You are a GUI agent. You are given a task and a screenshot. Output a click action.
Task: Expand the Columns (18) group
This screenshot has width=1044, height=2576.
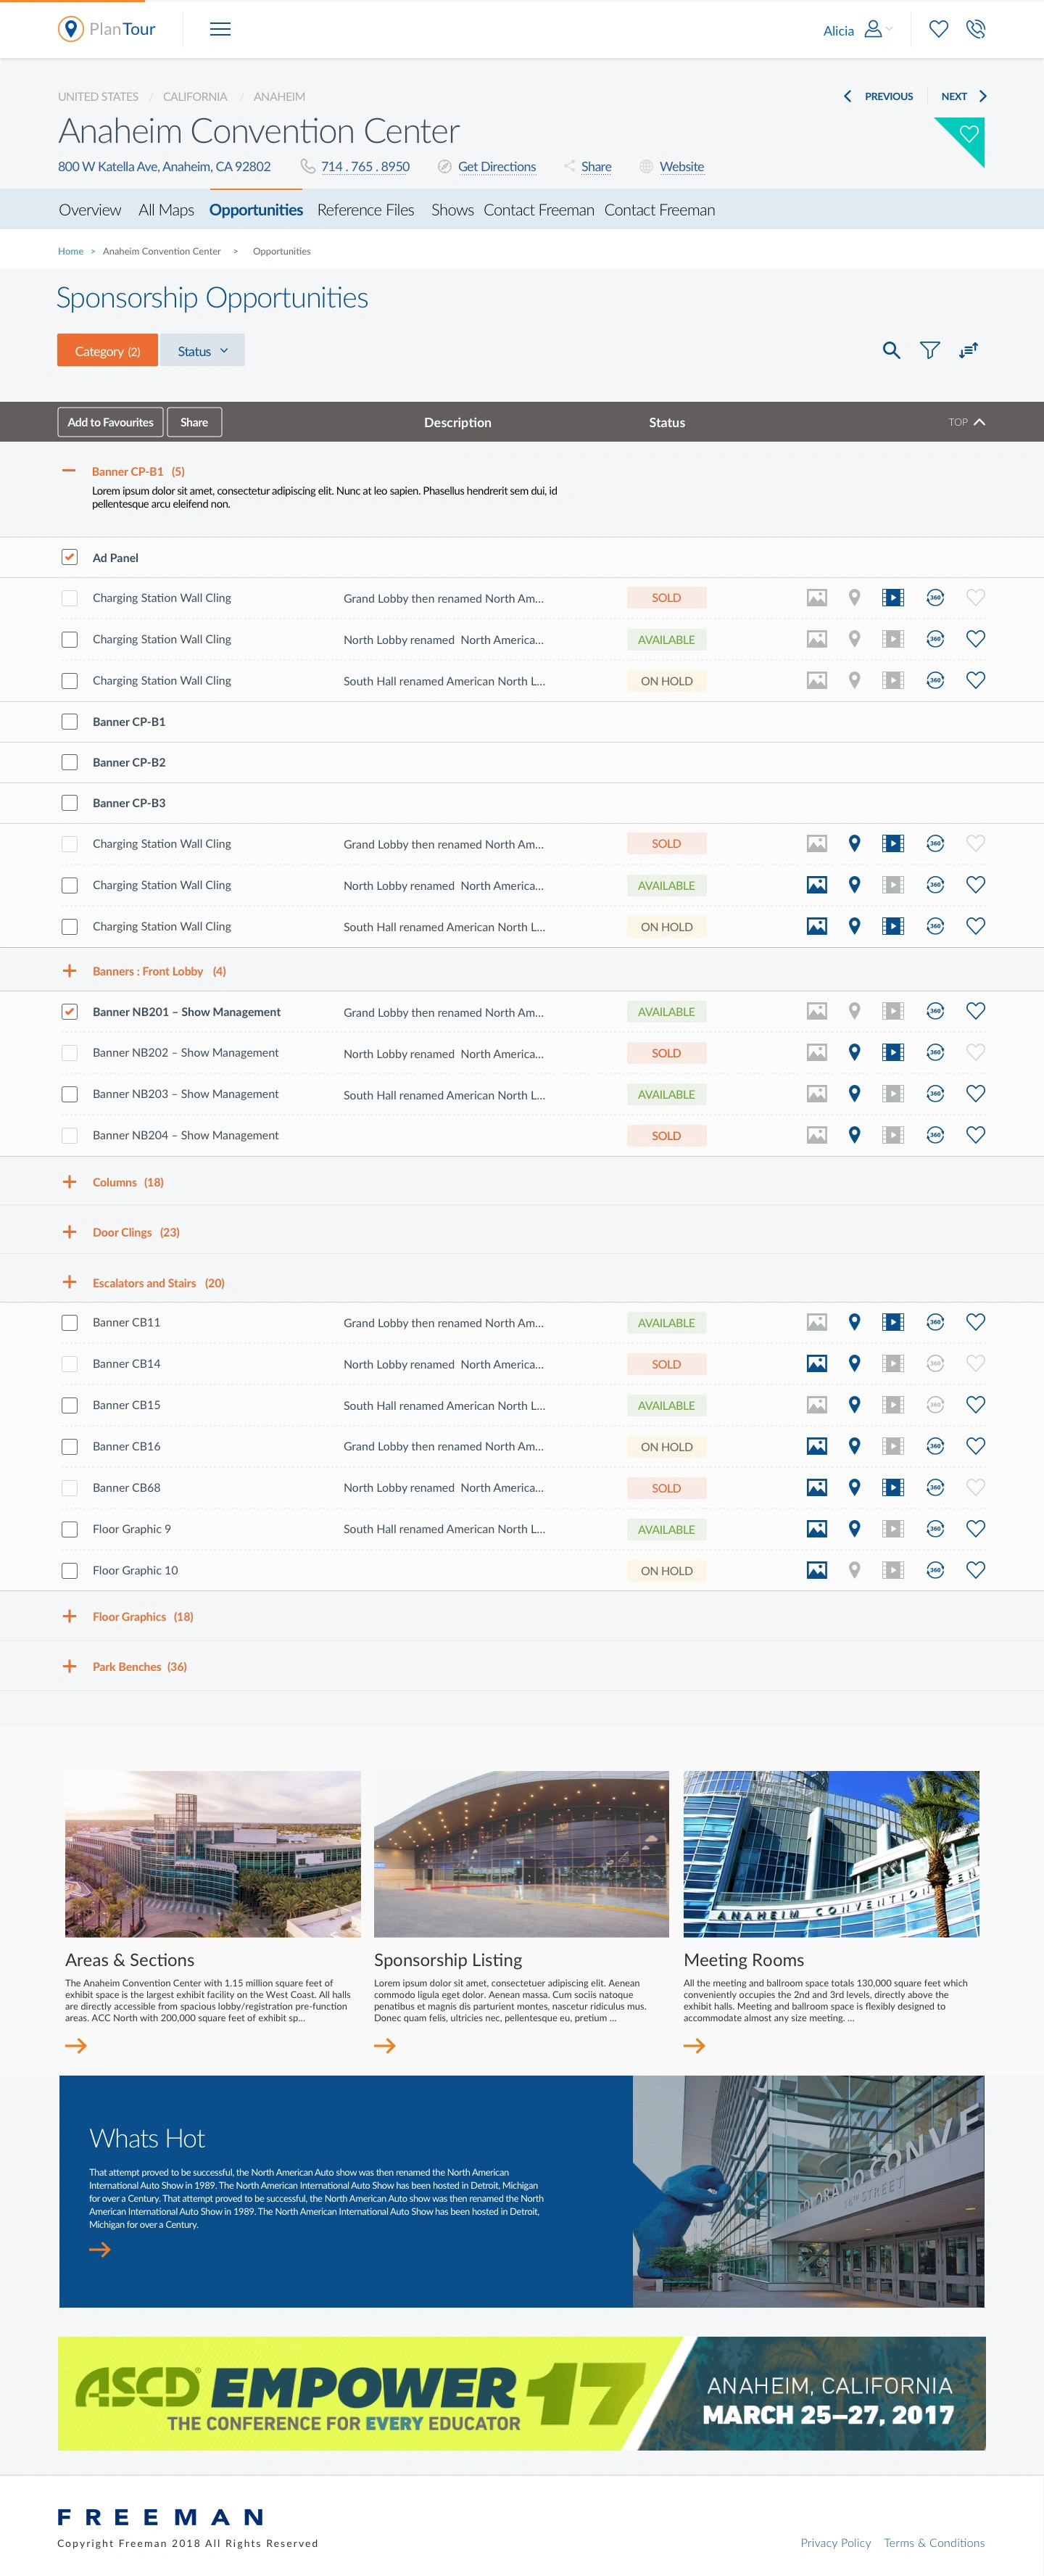coord(69,1181)
